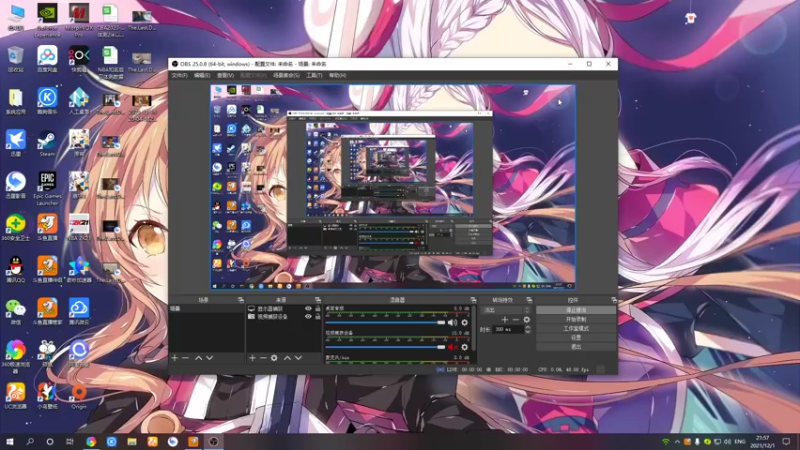Open source properties gear in Sources panel
Screen dimensions: 800x450
coord(274,358)
